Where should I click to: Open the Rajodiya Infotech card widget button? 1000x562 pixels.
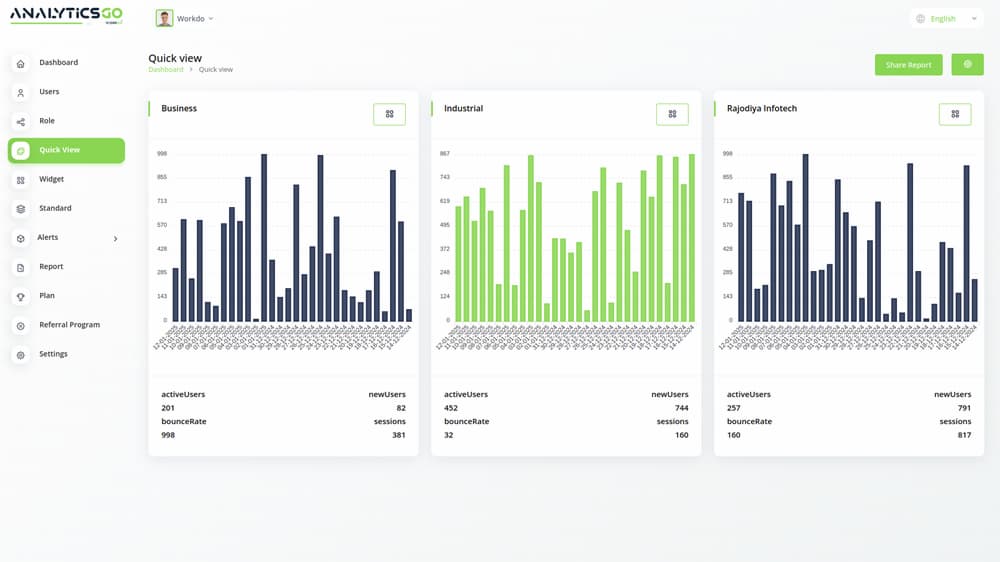pos(955,114)
